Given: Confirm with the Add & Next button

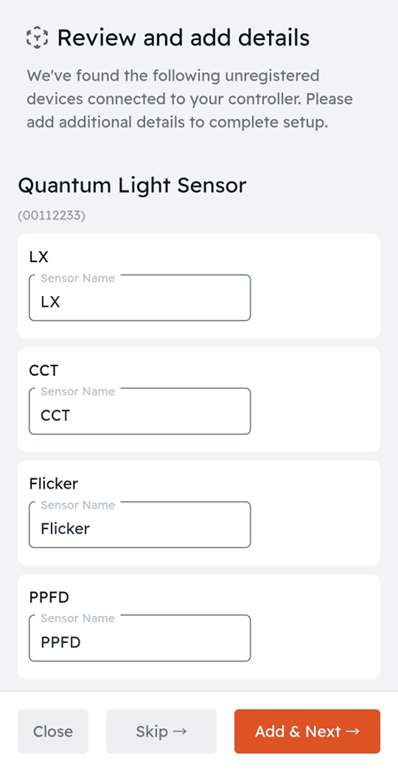Looking at the screenshot, I should pyautogui.click(x=307, y=731).
